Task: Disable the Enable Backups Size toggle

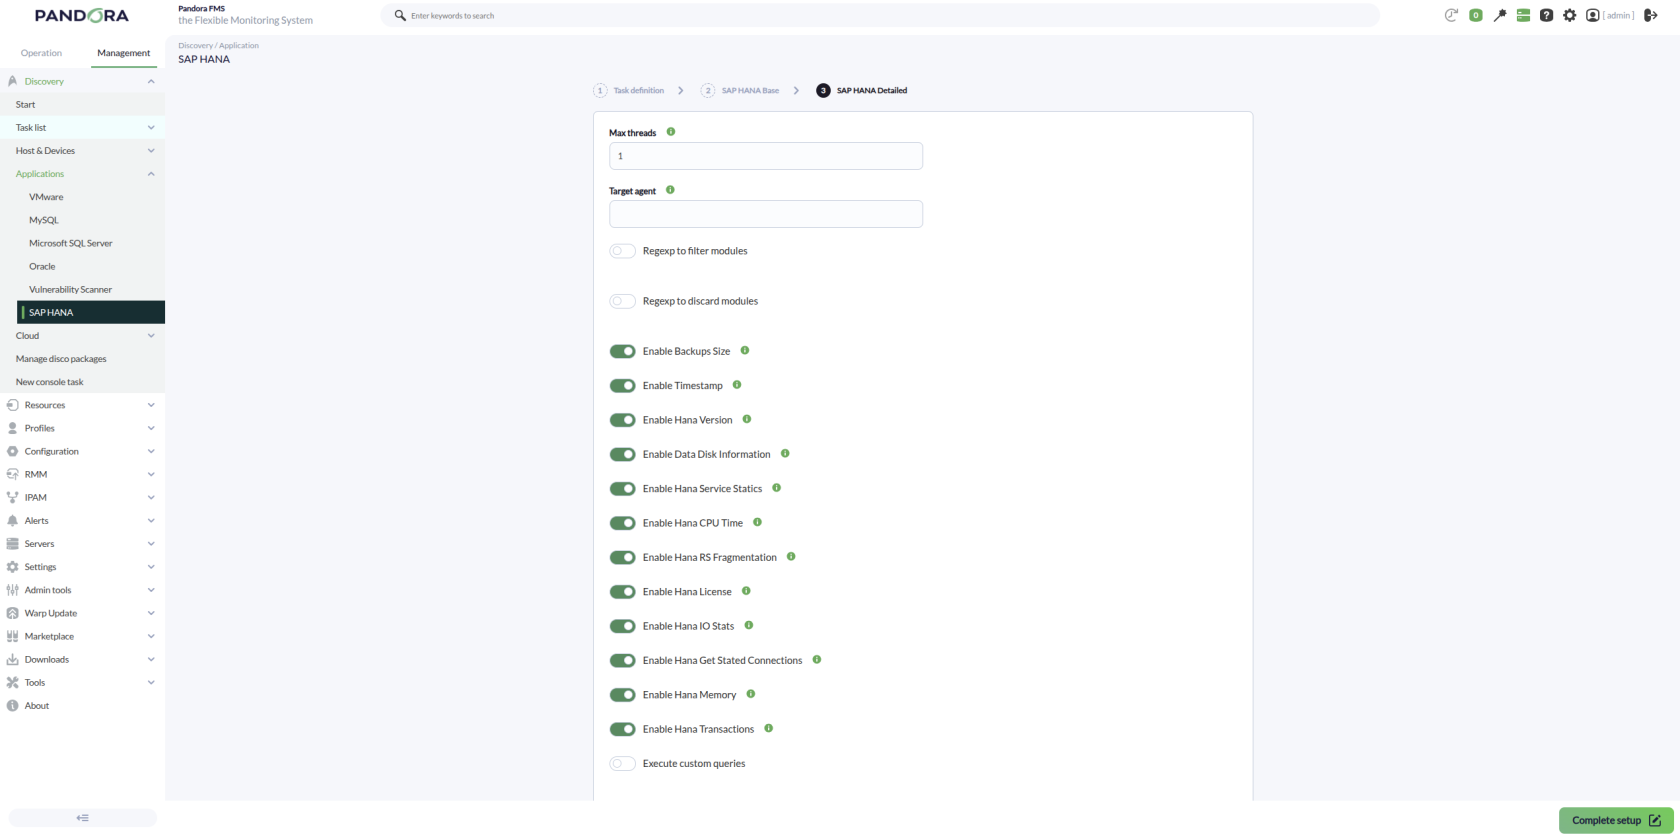Action: coord(622,351)
